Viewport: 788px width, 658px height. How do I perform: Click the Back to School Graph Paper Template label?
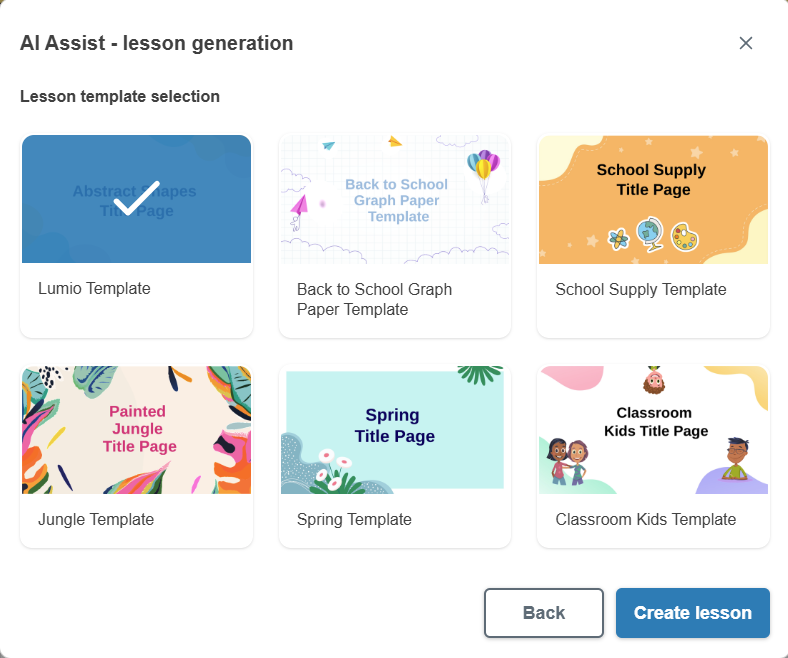click(x=374, y=299)
